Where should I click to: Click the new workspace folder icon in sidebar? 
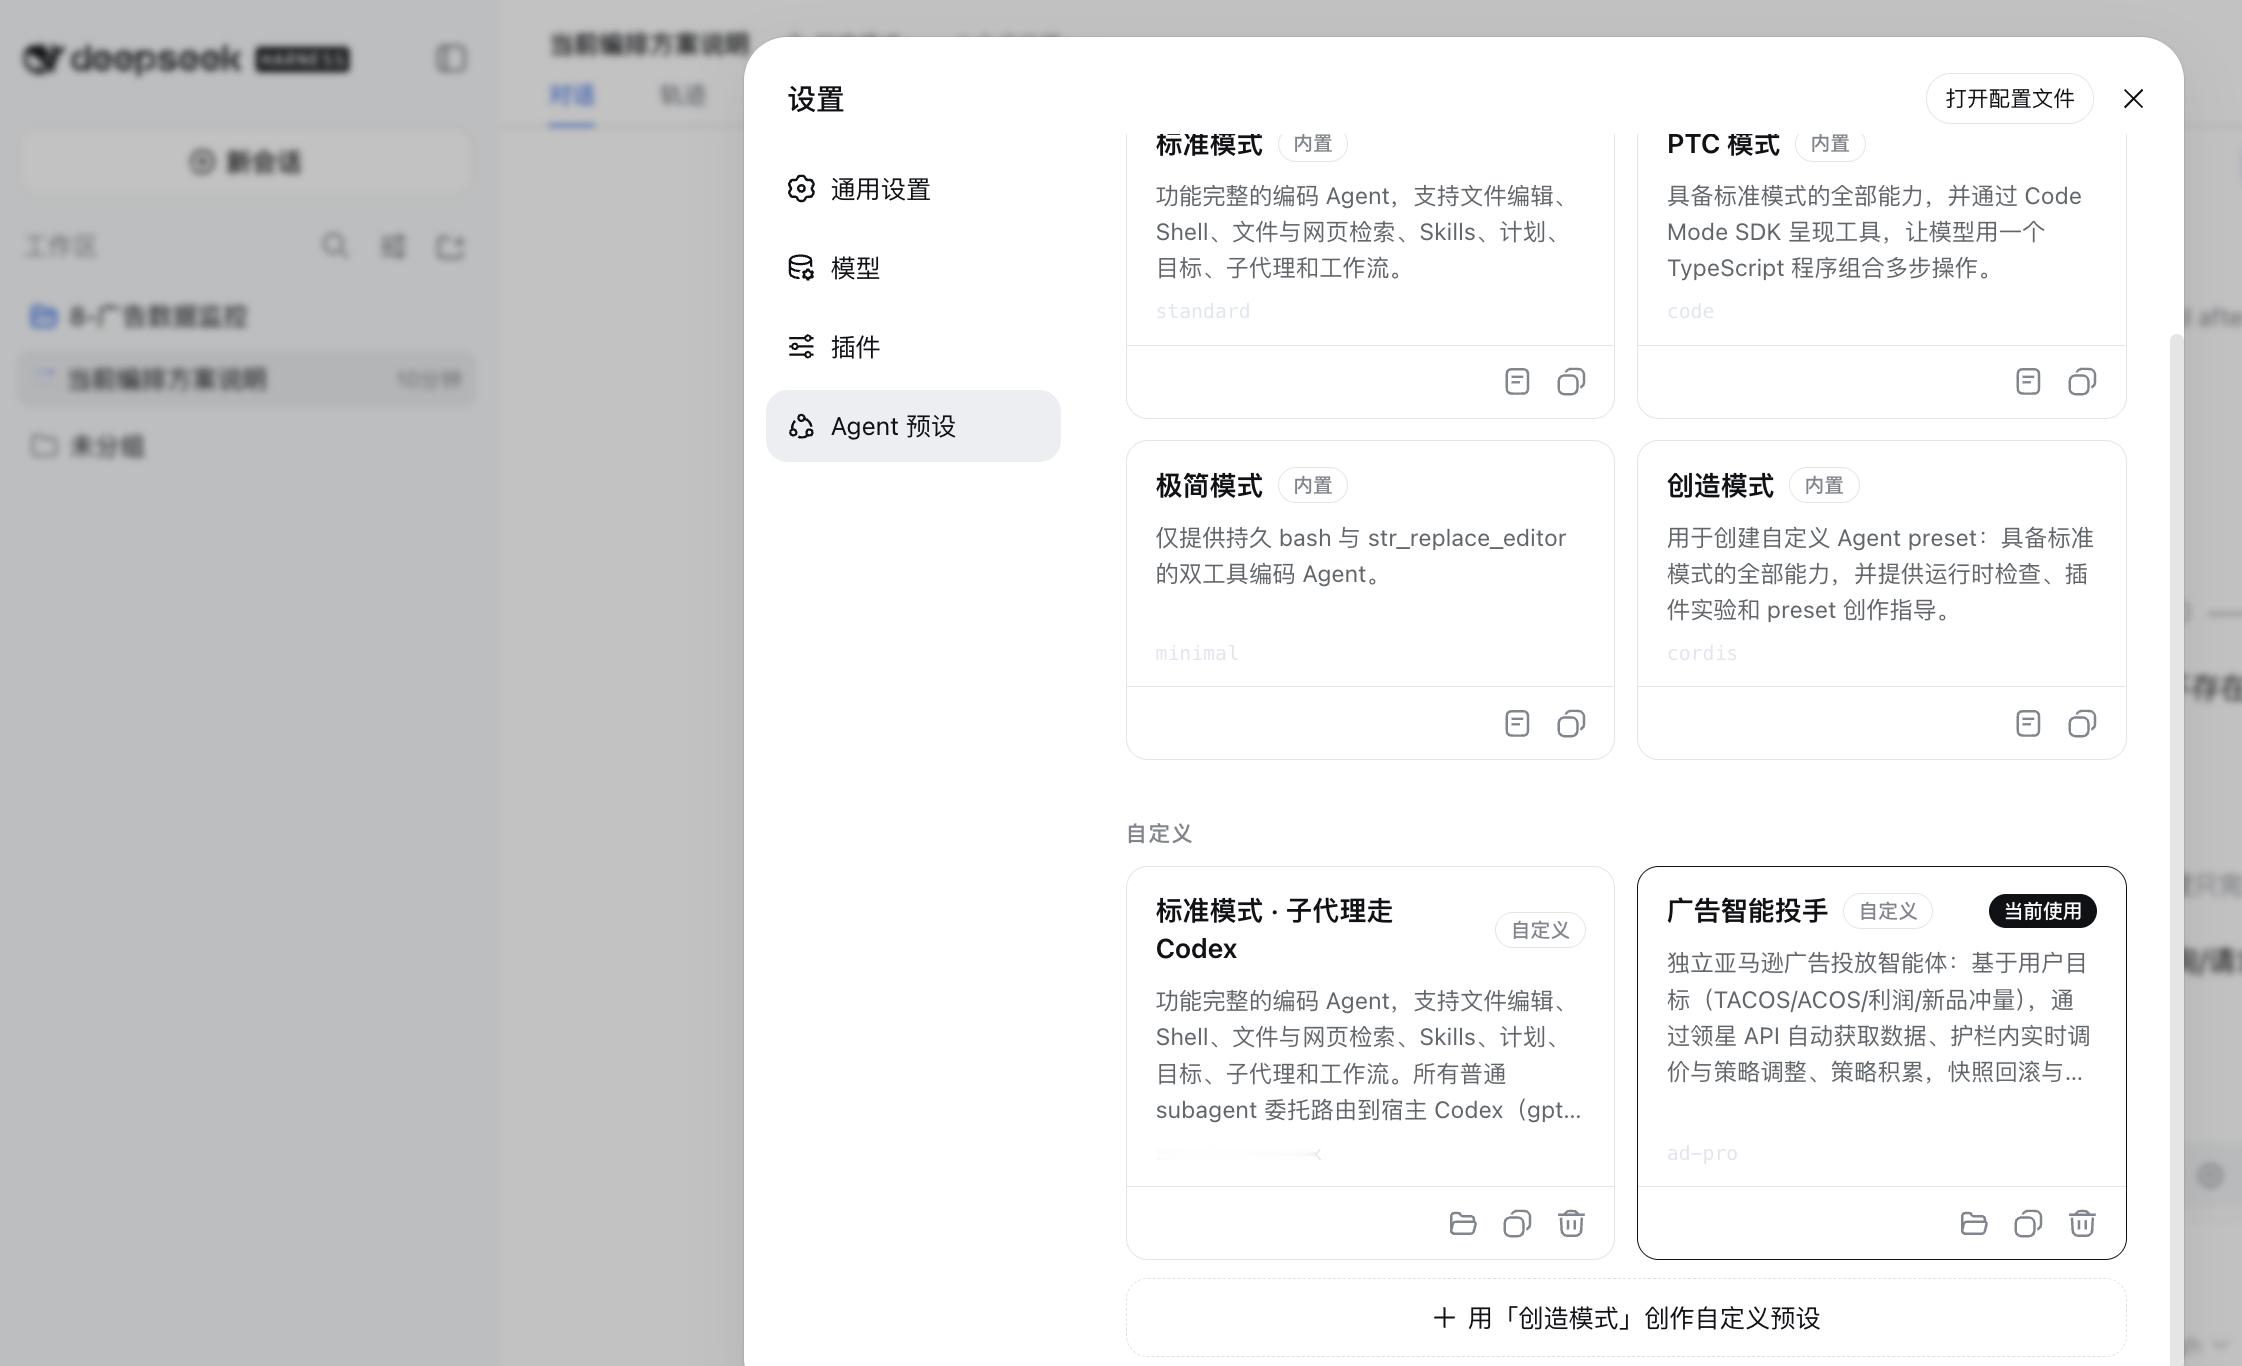pyautogui.click(x=450, y=246)
